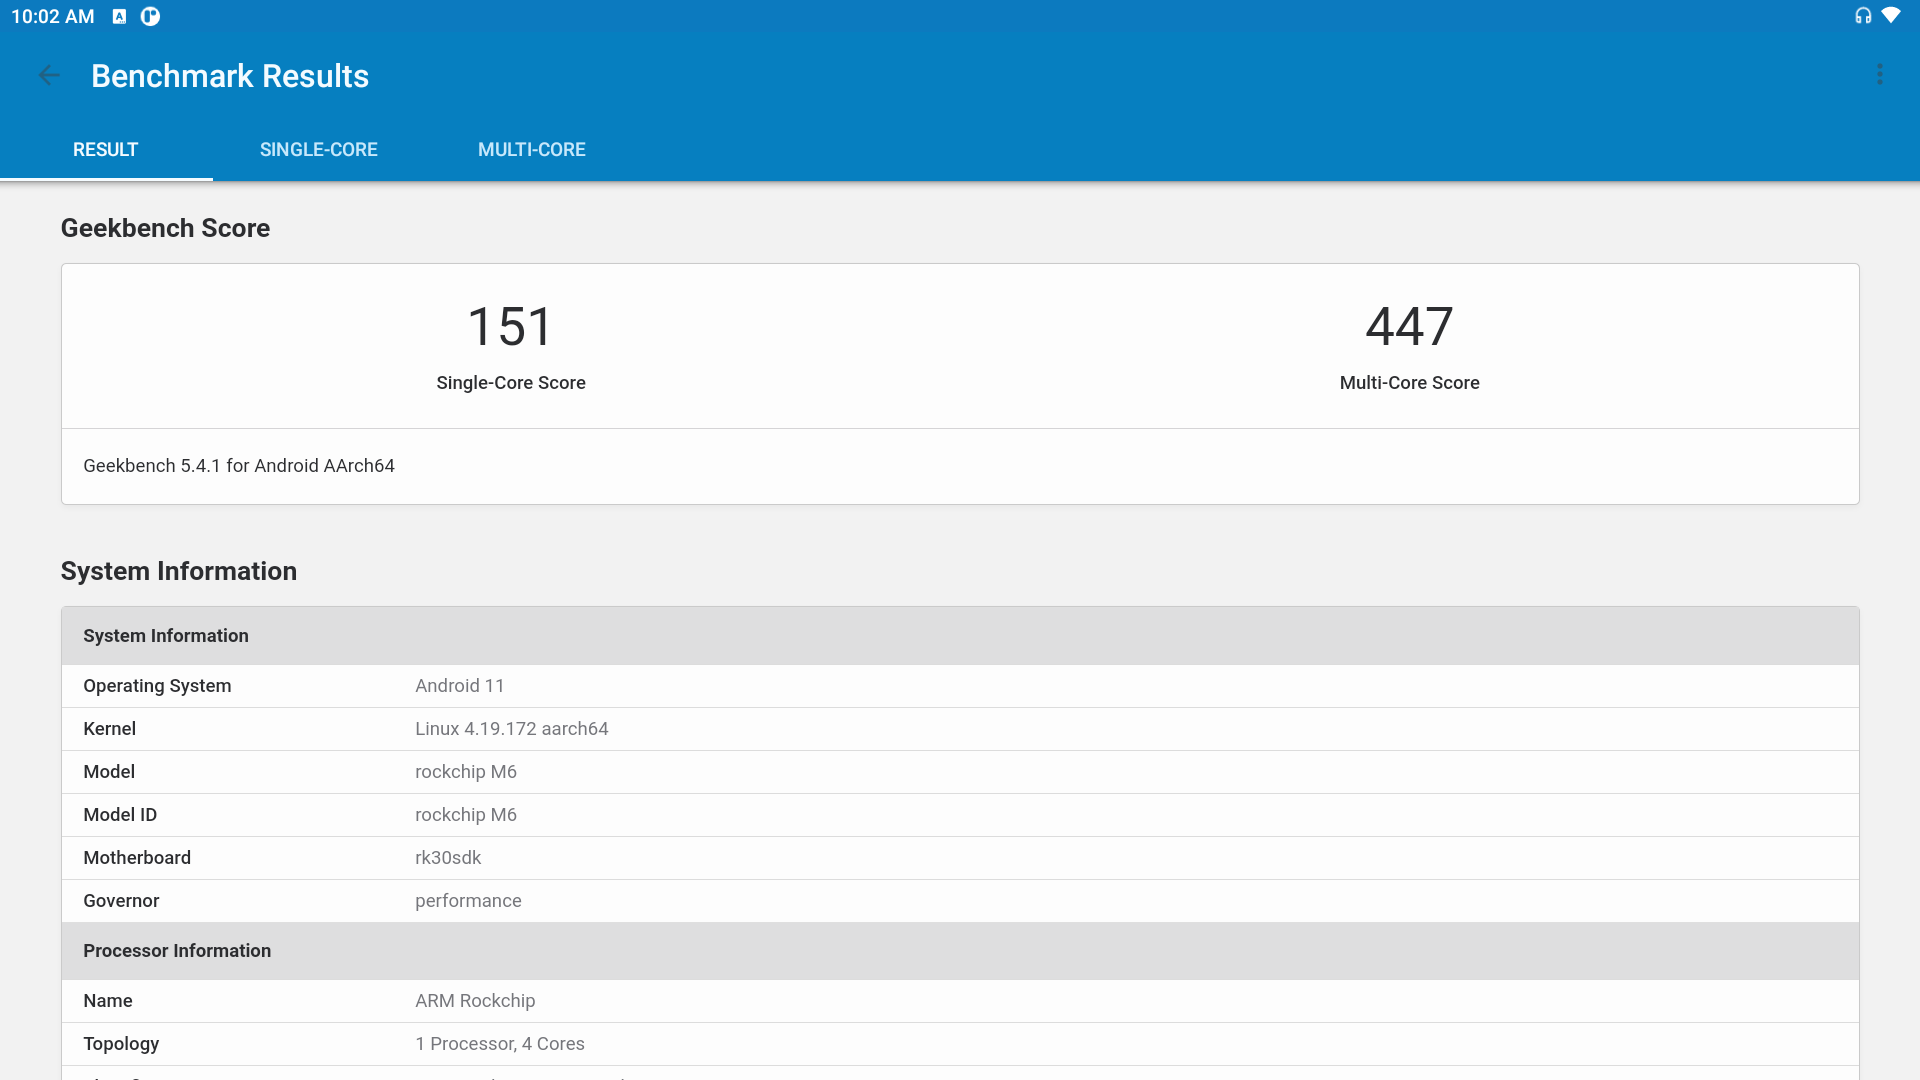Tap the keyboard 'A' notification icon
Image resolution: width=1920 pixels, height=1080 pixels.
pyautogui.click(x=119, y=16)
